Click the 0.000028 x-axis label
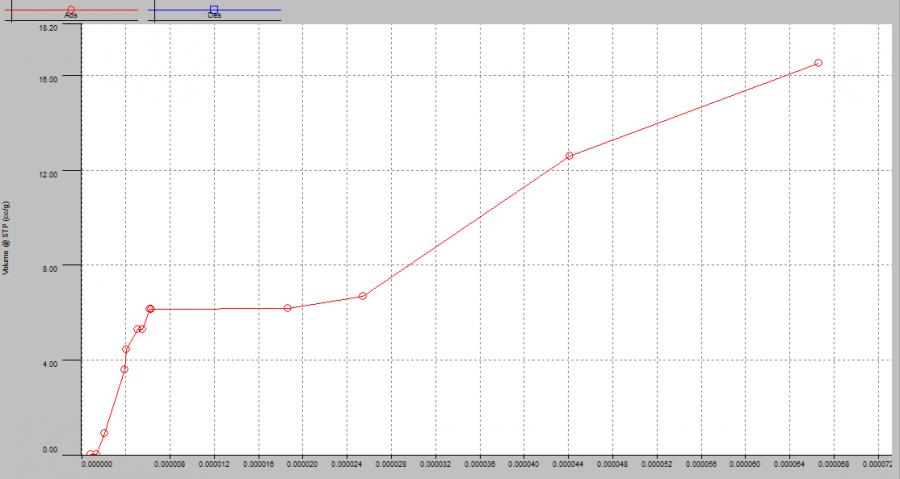The image size is (900, 479). coord(391,464)
